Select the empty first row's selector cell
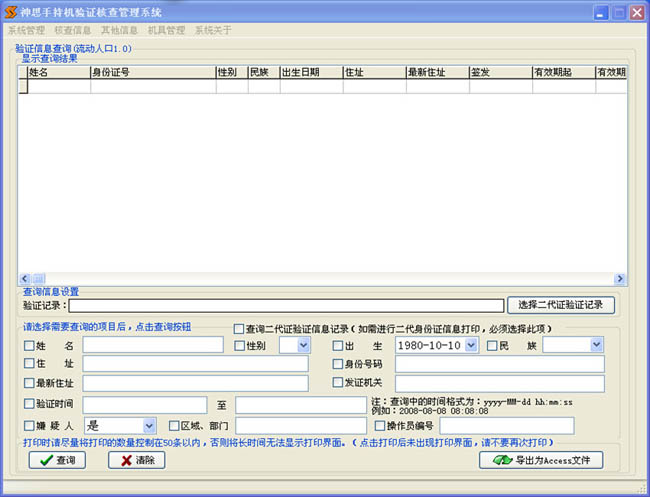This screenshot has width=650, height=497. tap(23, 86)
